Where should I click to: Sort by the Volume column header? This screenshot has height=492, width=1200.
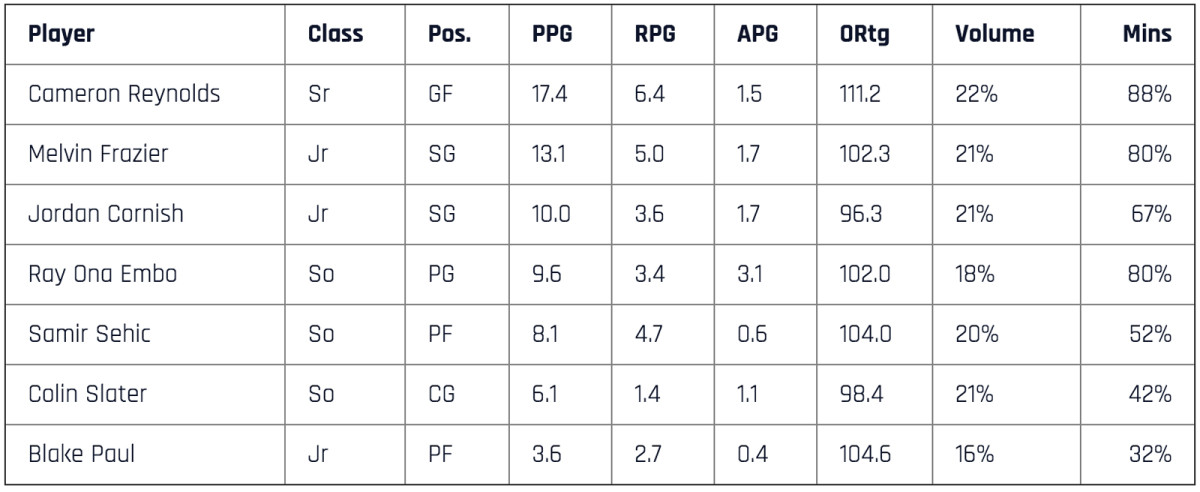point(994,36)
